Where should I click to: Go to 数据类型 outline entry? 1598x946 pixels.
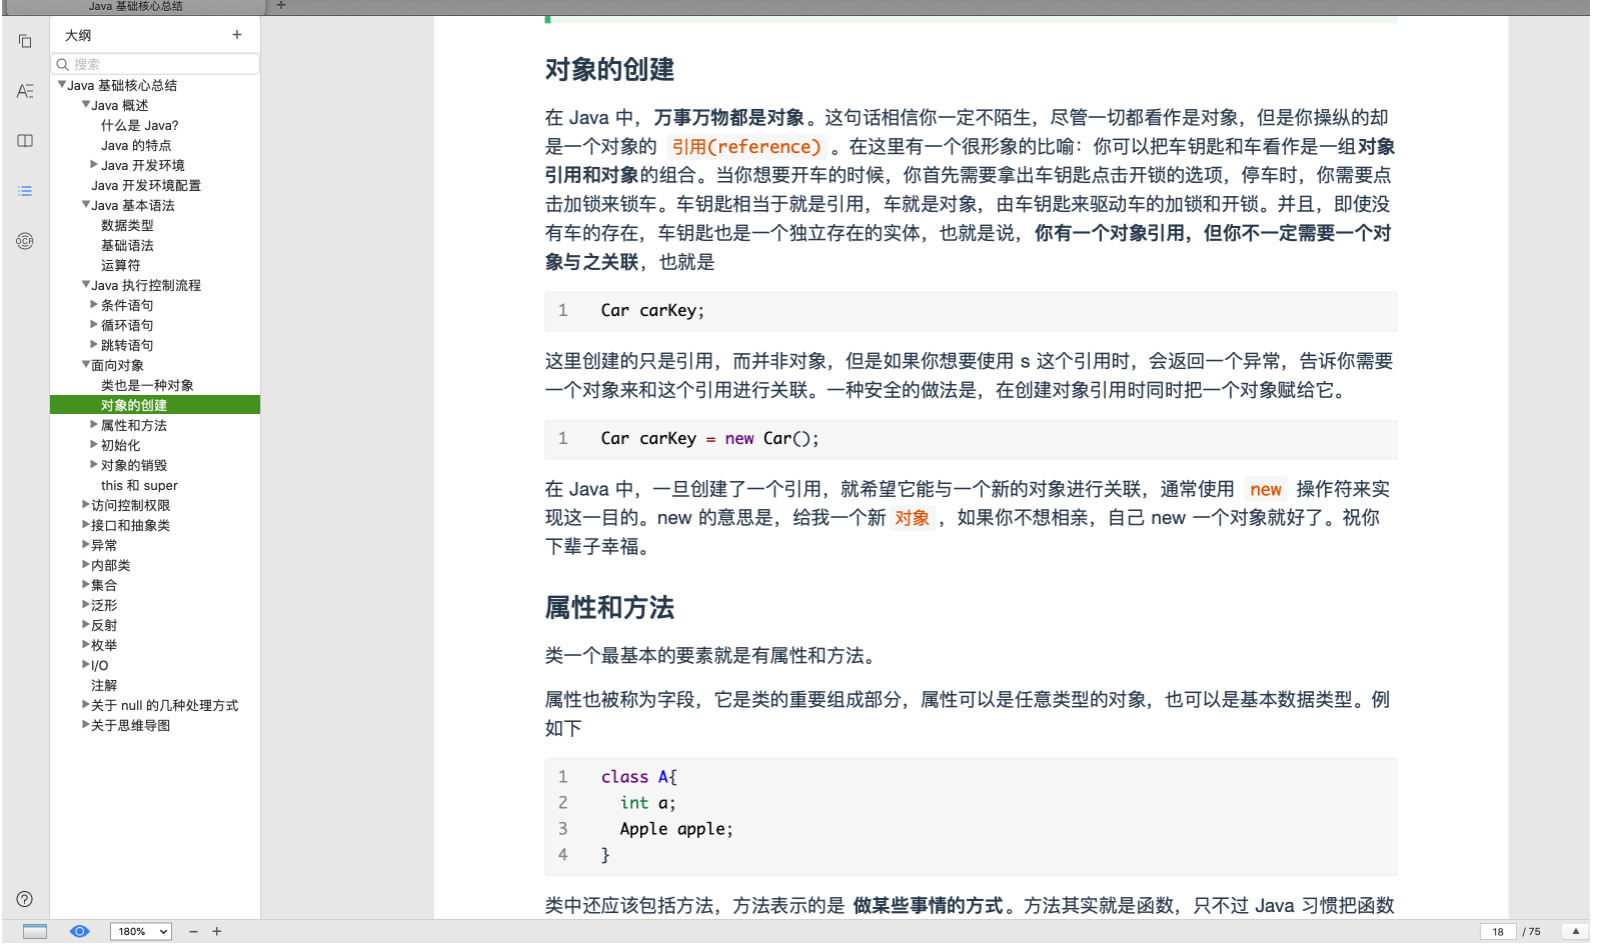point(127,225)
